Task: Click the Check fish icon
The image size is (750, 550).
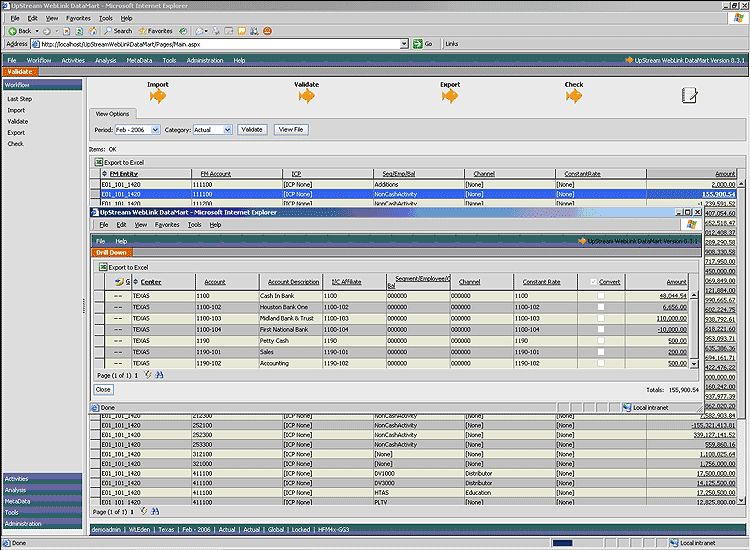Action: tap(574, 96)
